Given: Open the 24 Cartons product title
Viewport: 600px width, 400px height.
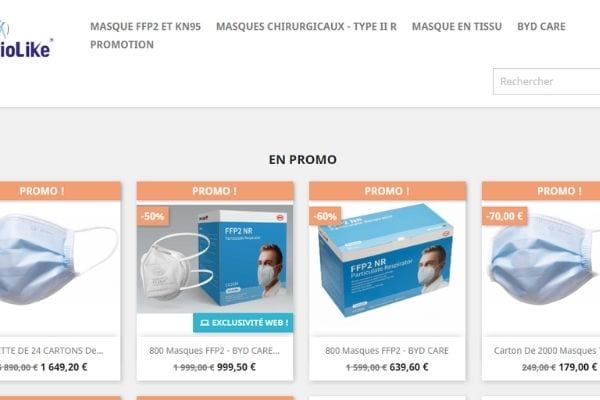Looking at the screenshot, I should (x=52, y=351).
